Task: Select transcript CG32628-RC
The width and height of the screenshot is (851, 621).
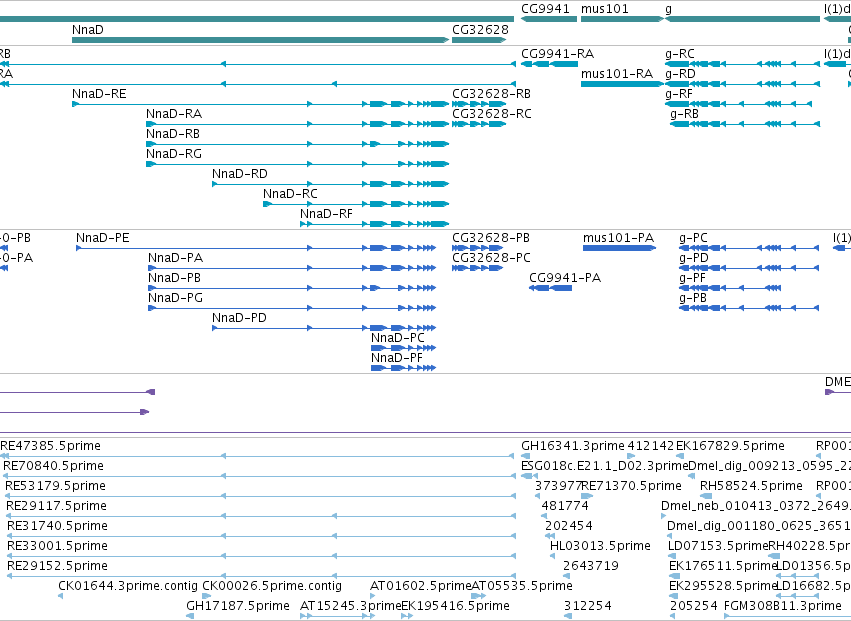Action: 479,124
